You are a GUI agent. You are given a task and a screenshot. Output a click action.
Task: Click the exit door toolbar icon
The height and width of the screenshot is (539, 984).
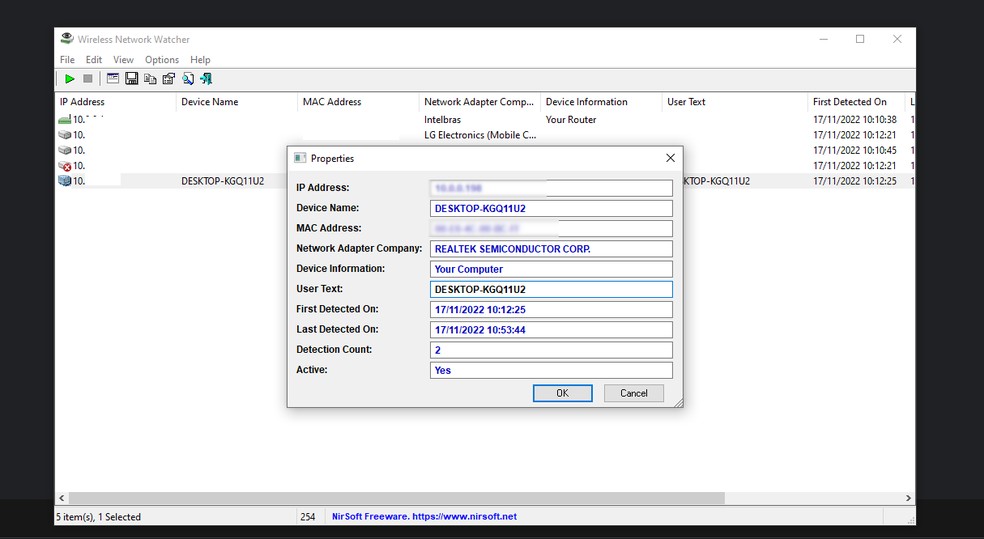click(206, 79)
